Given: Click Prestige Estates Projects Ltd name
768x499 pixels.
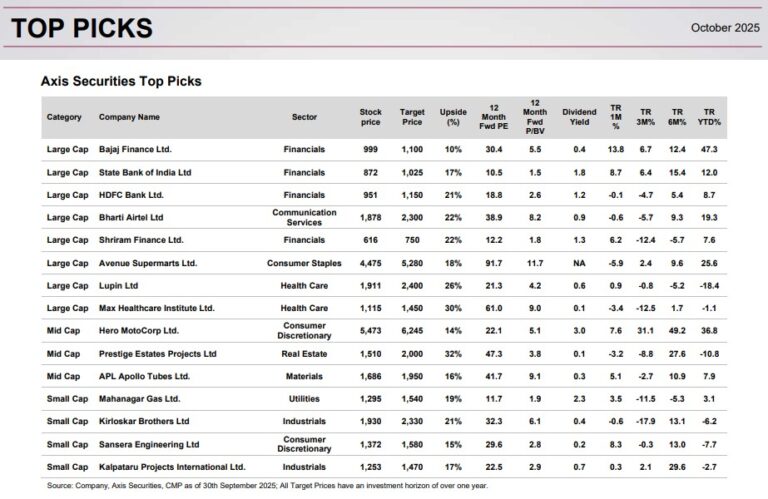Looking at the screenshot, I should click(158, 354).
